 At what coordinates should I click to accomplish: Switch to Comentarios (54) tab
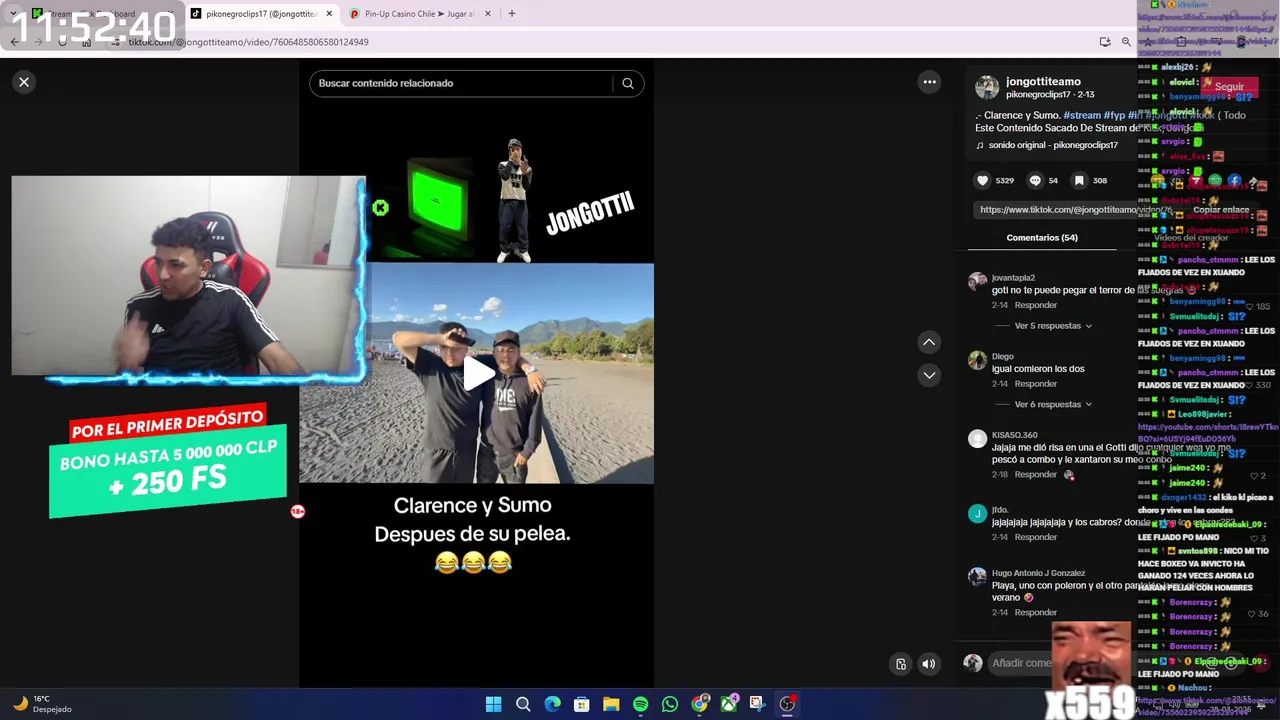[x=1042, y=238]
